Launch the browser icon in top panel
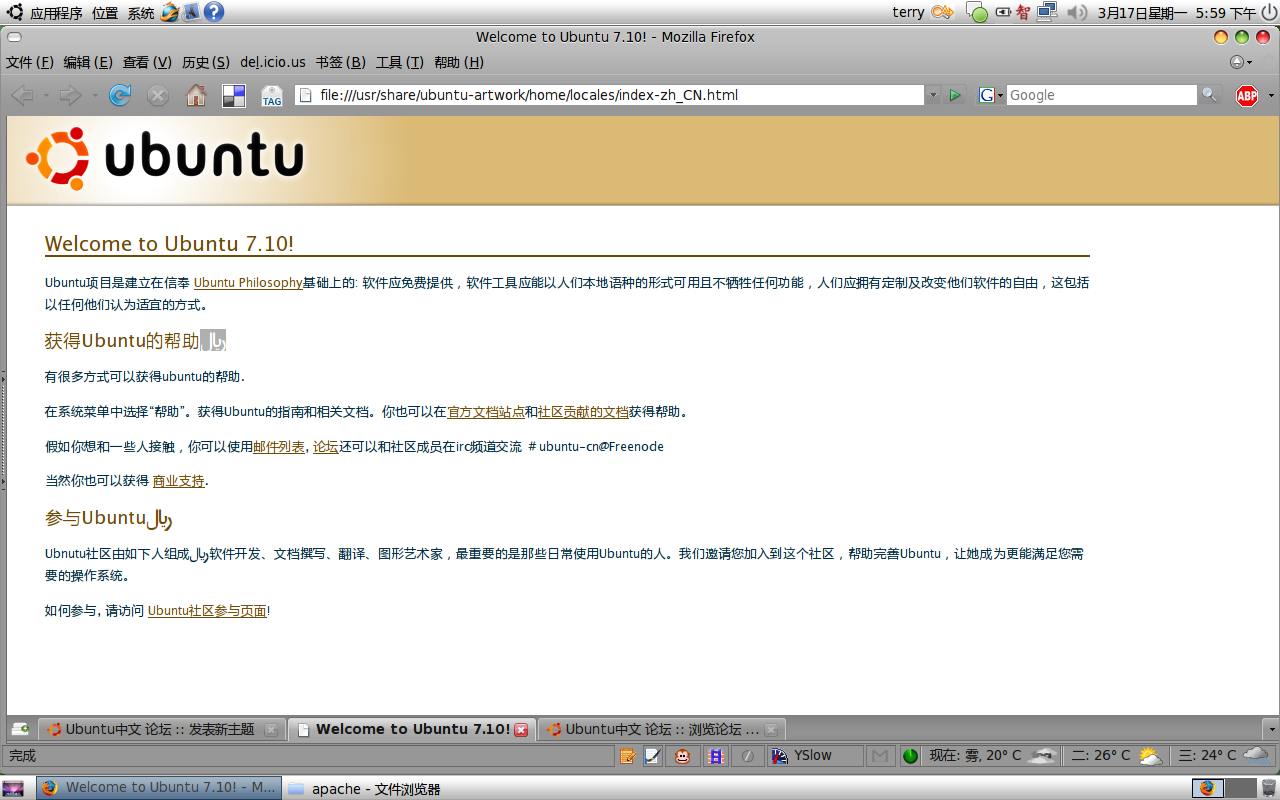 pos(169,12)
